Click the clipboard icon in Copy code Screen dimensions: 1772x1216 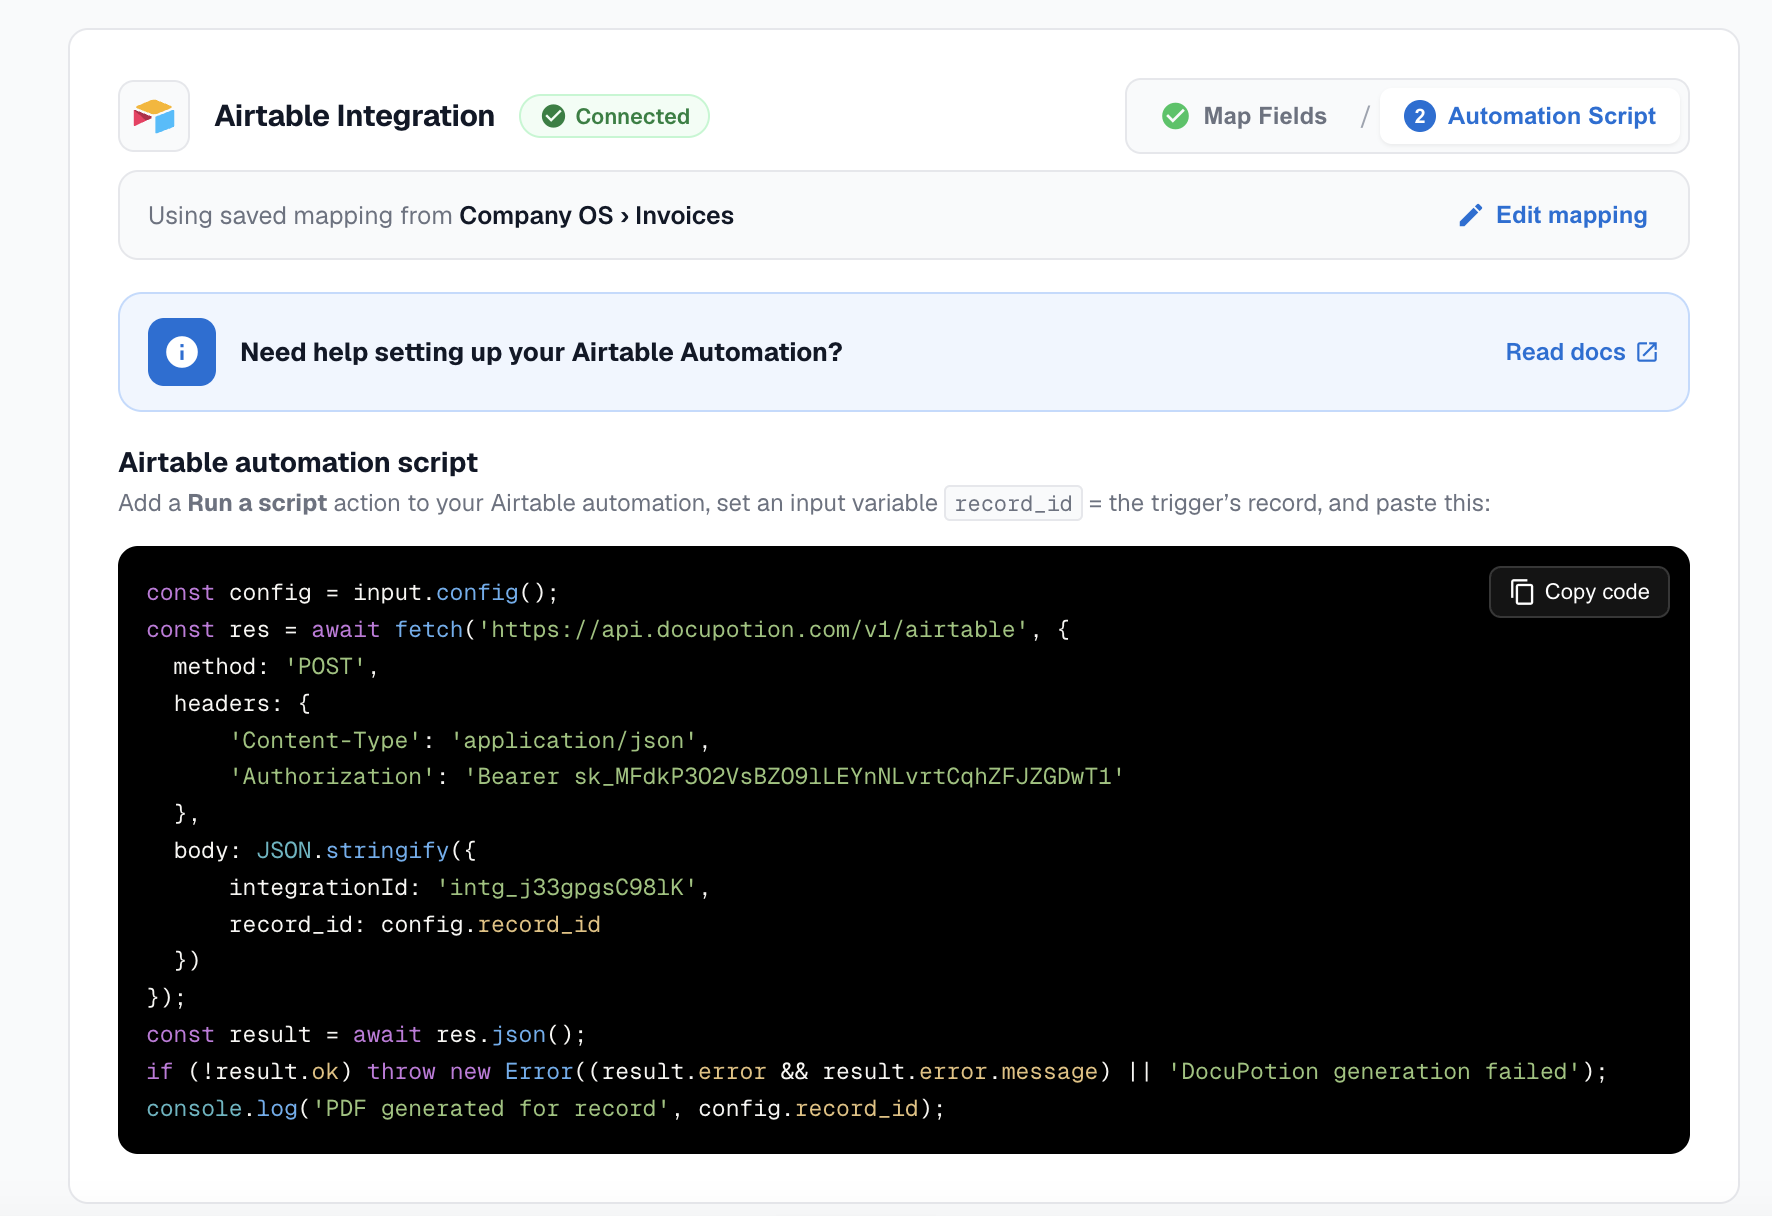pos(1521,592)
